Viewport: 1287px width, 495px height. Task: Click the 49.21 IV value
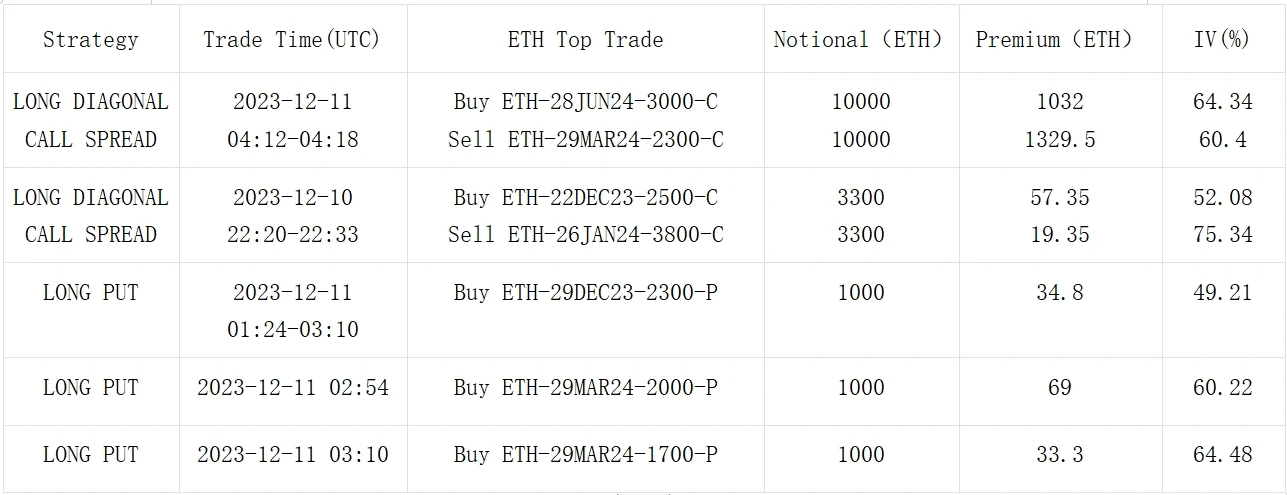click(1222, 292)
